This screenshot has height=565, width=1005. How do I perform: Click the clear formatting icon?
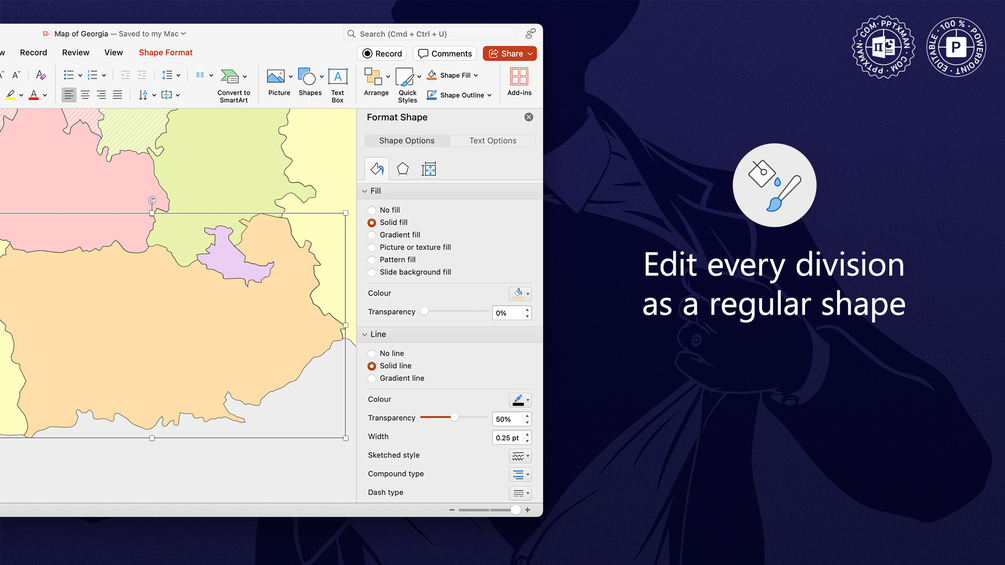(x=40, y=75)
